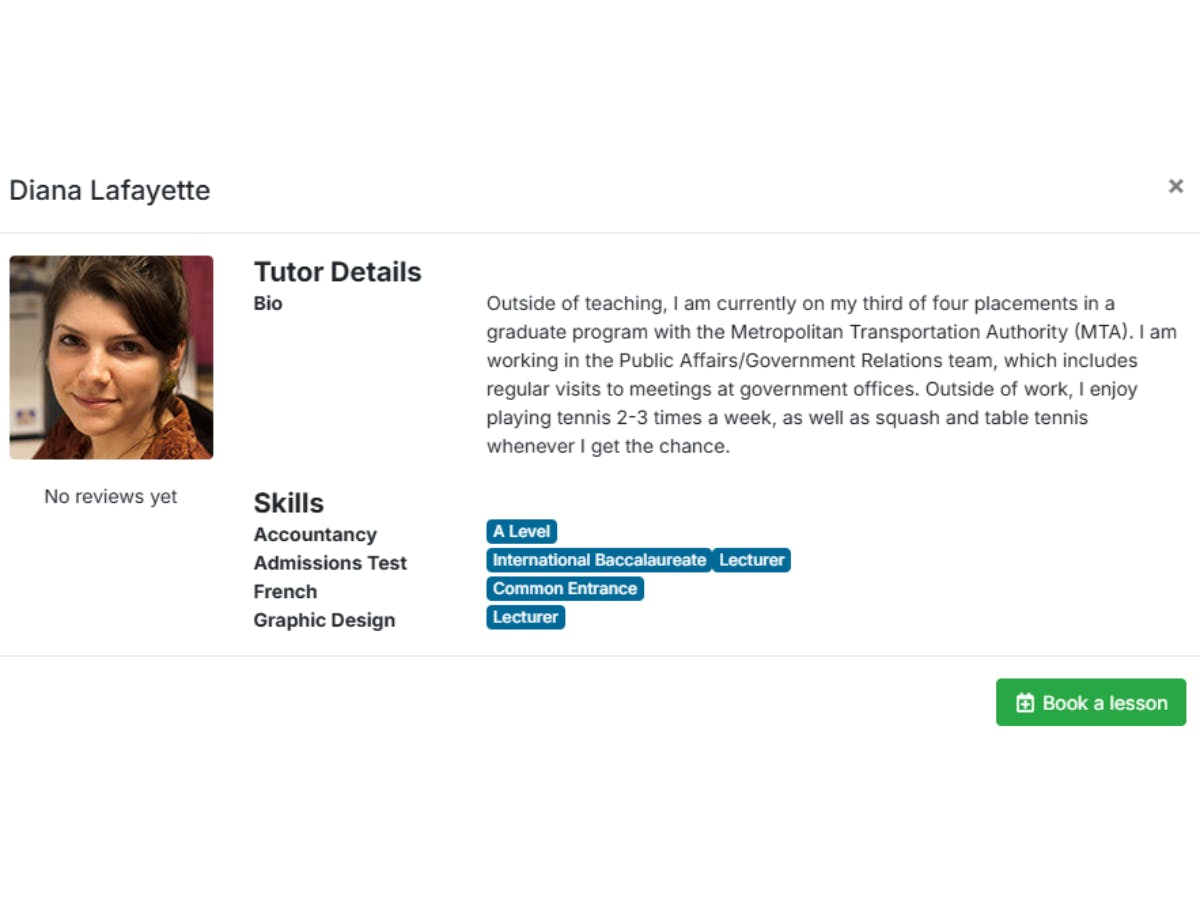Click the Accountancy skill label
1200x900 pixels.
pos(315,535)
